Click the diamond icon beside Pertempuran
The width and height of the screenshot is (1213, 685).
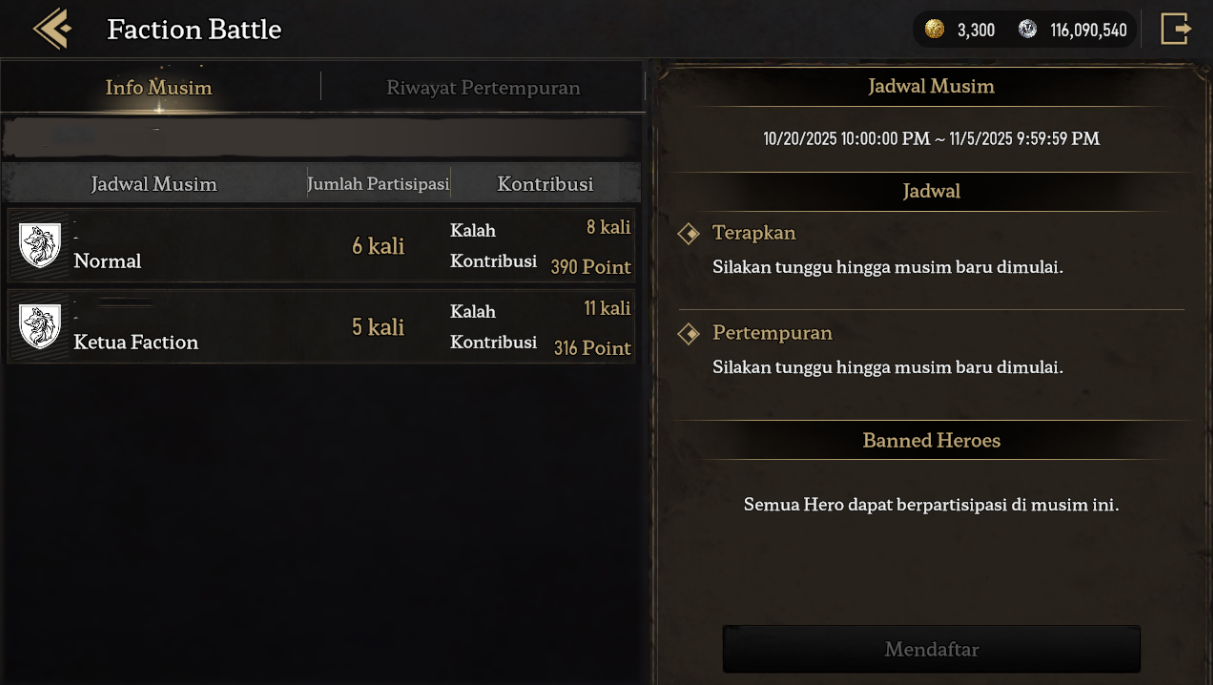(x=688, y=334)
